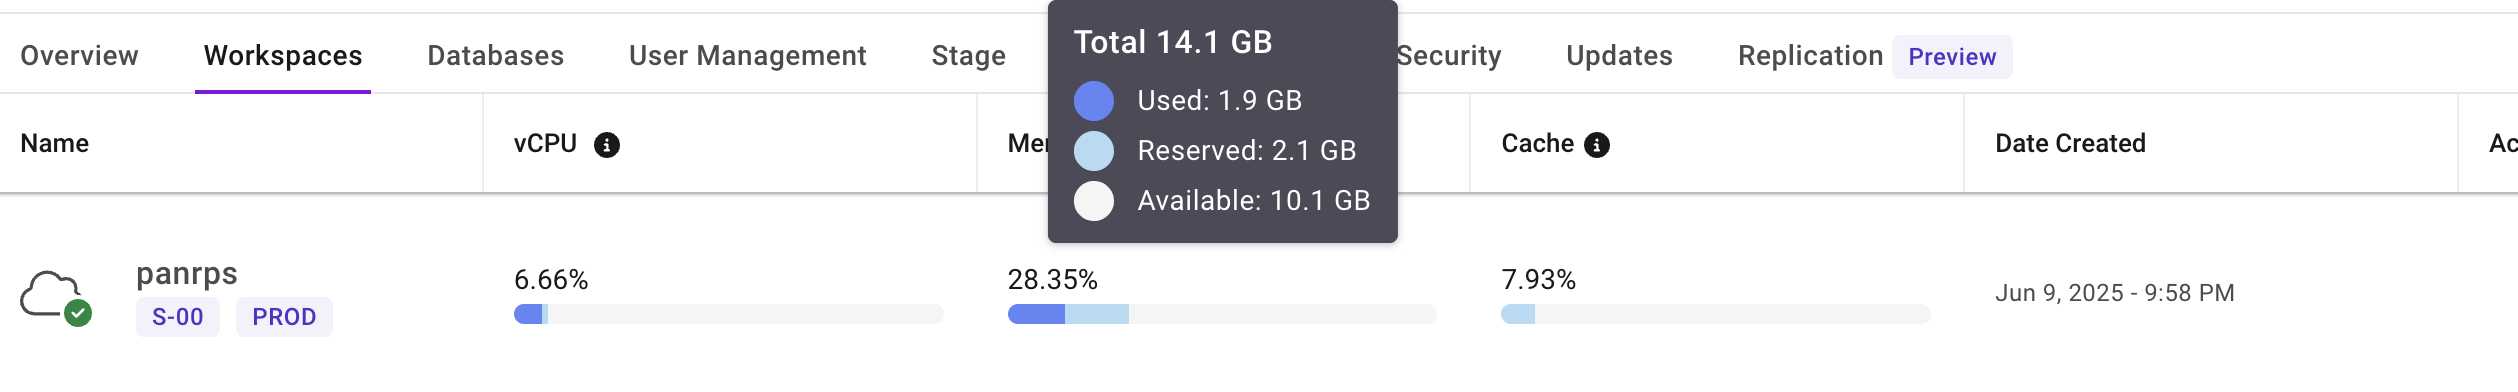This screenshot has width=2518, height=392.
Task: Click the green status checkmark badge
Action: [x=78, y=313]
